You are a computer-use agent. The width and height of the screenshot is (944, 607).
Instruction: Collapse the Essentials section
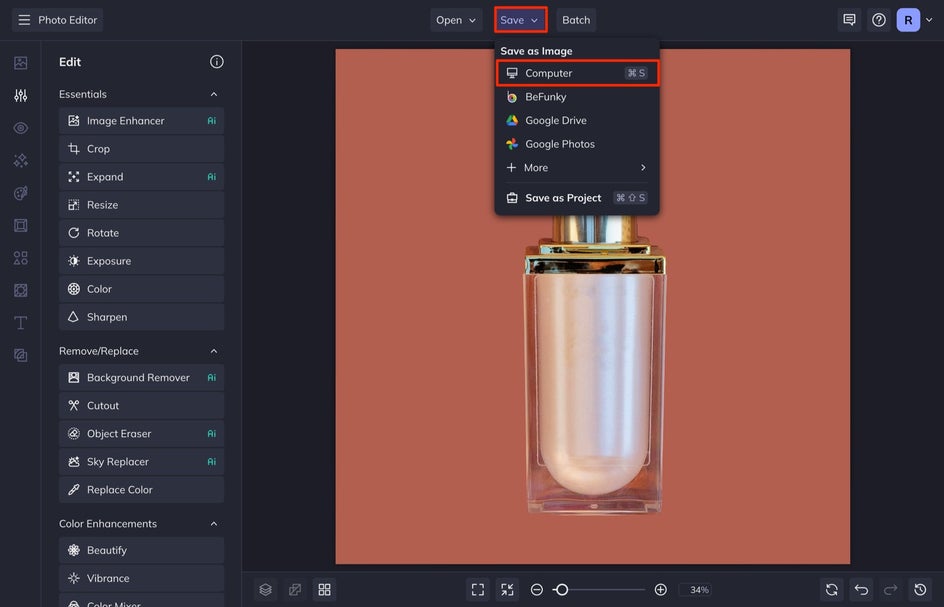click(213, 94)
